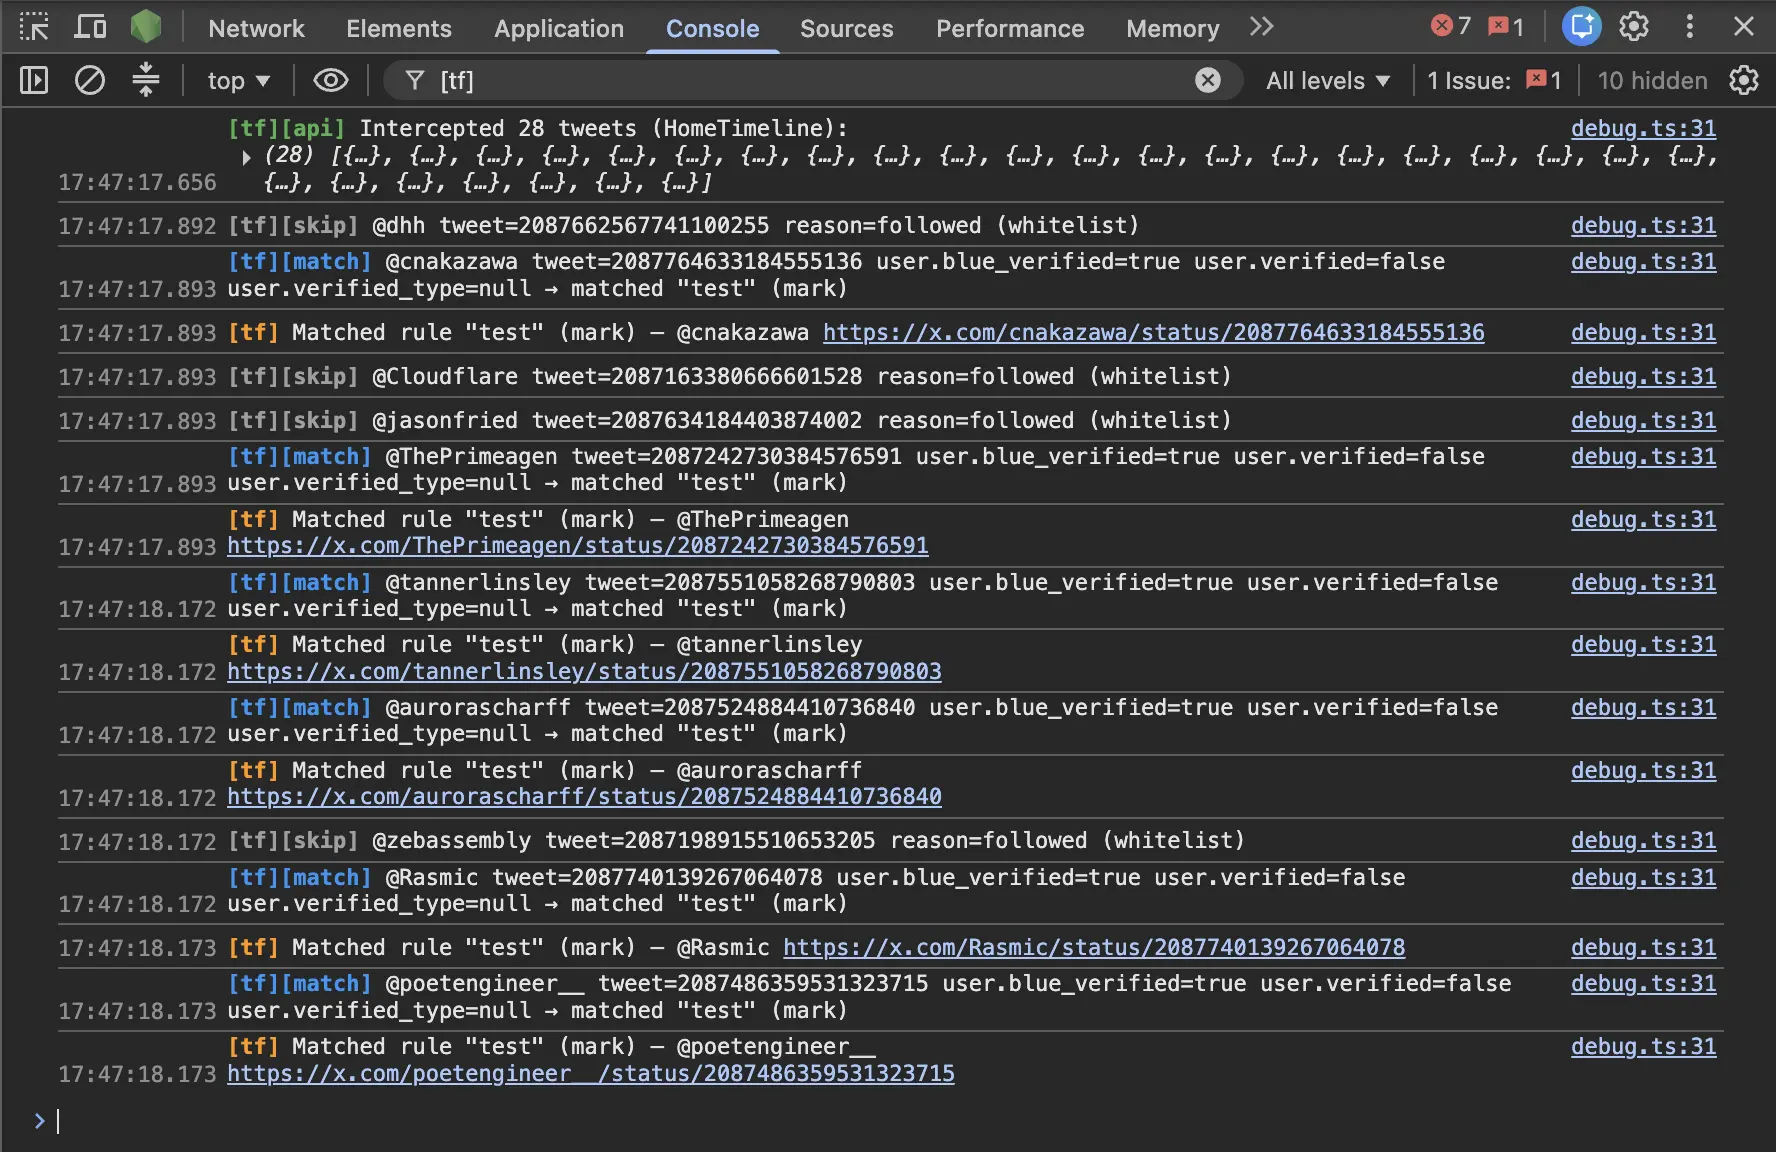Open the 7 errors counter
1776x1152 pixels.
tap(1451, 26)
